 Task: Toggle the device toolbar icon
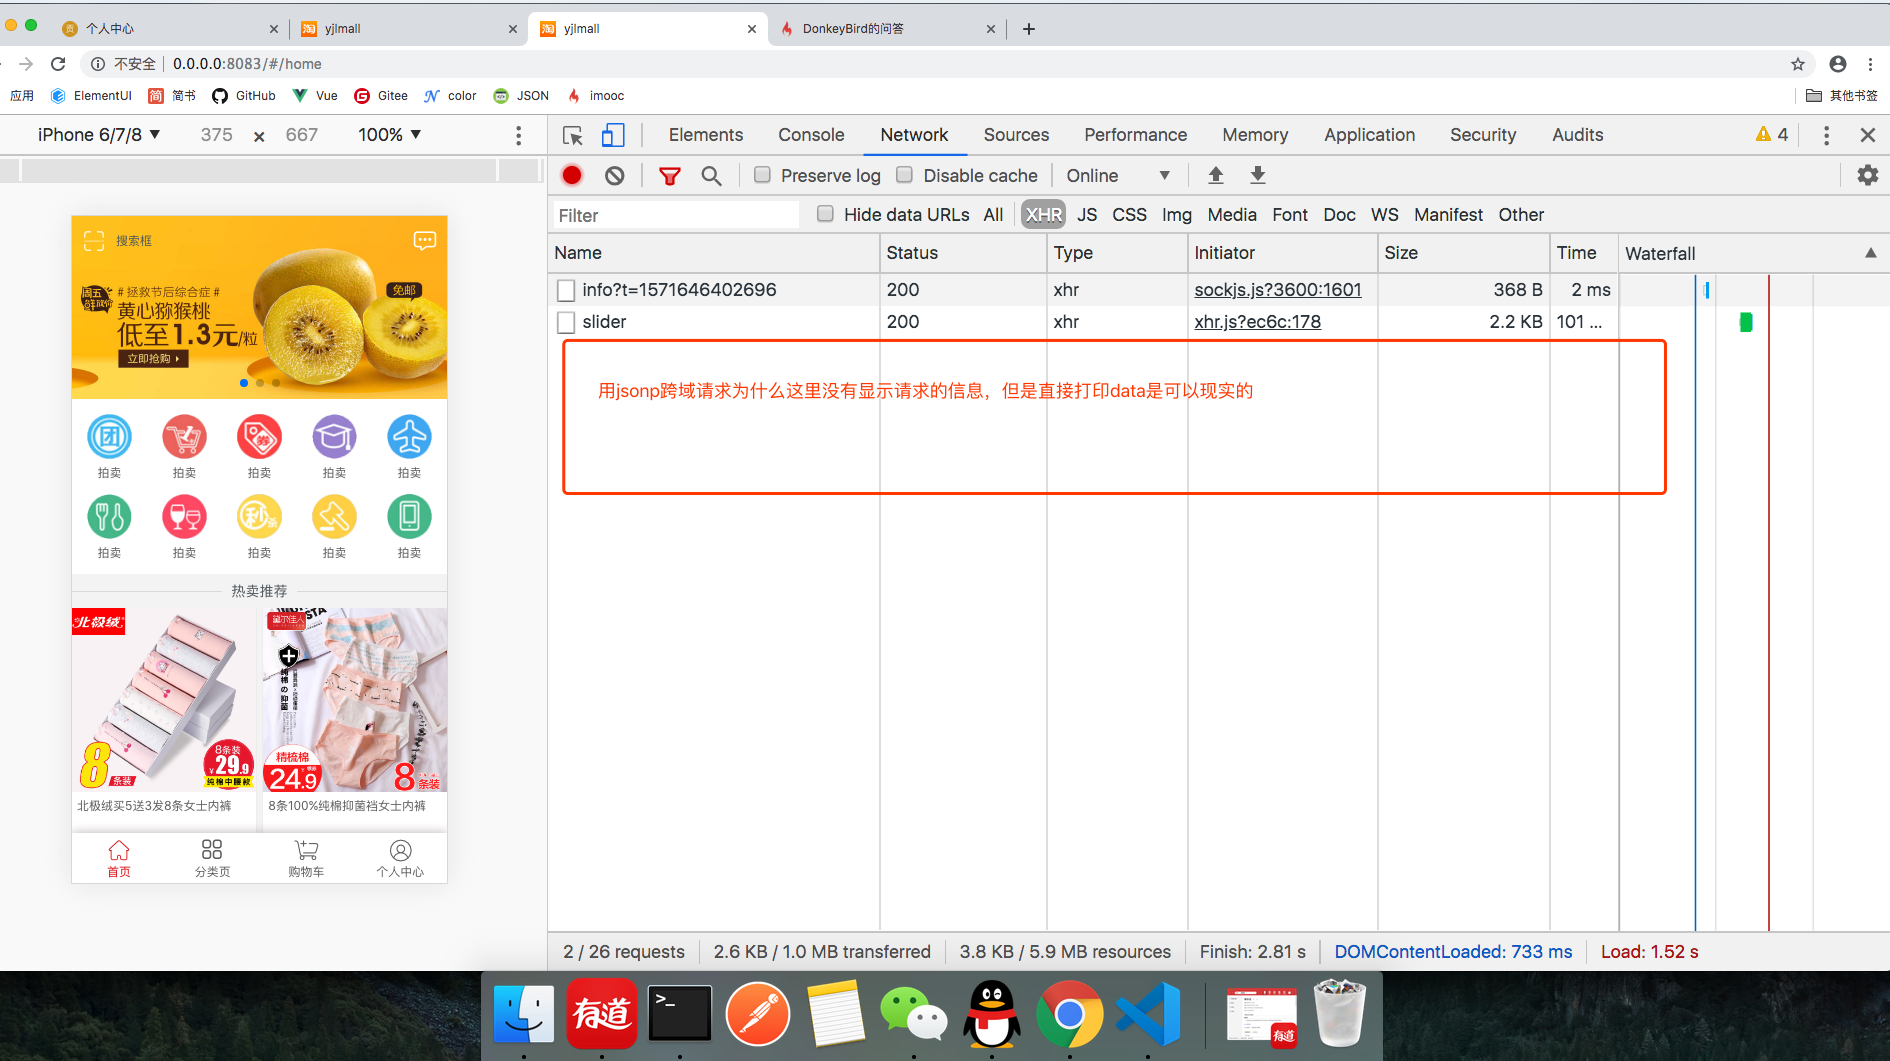pyautogui.click(x=613, y=135)
